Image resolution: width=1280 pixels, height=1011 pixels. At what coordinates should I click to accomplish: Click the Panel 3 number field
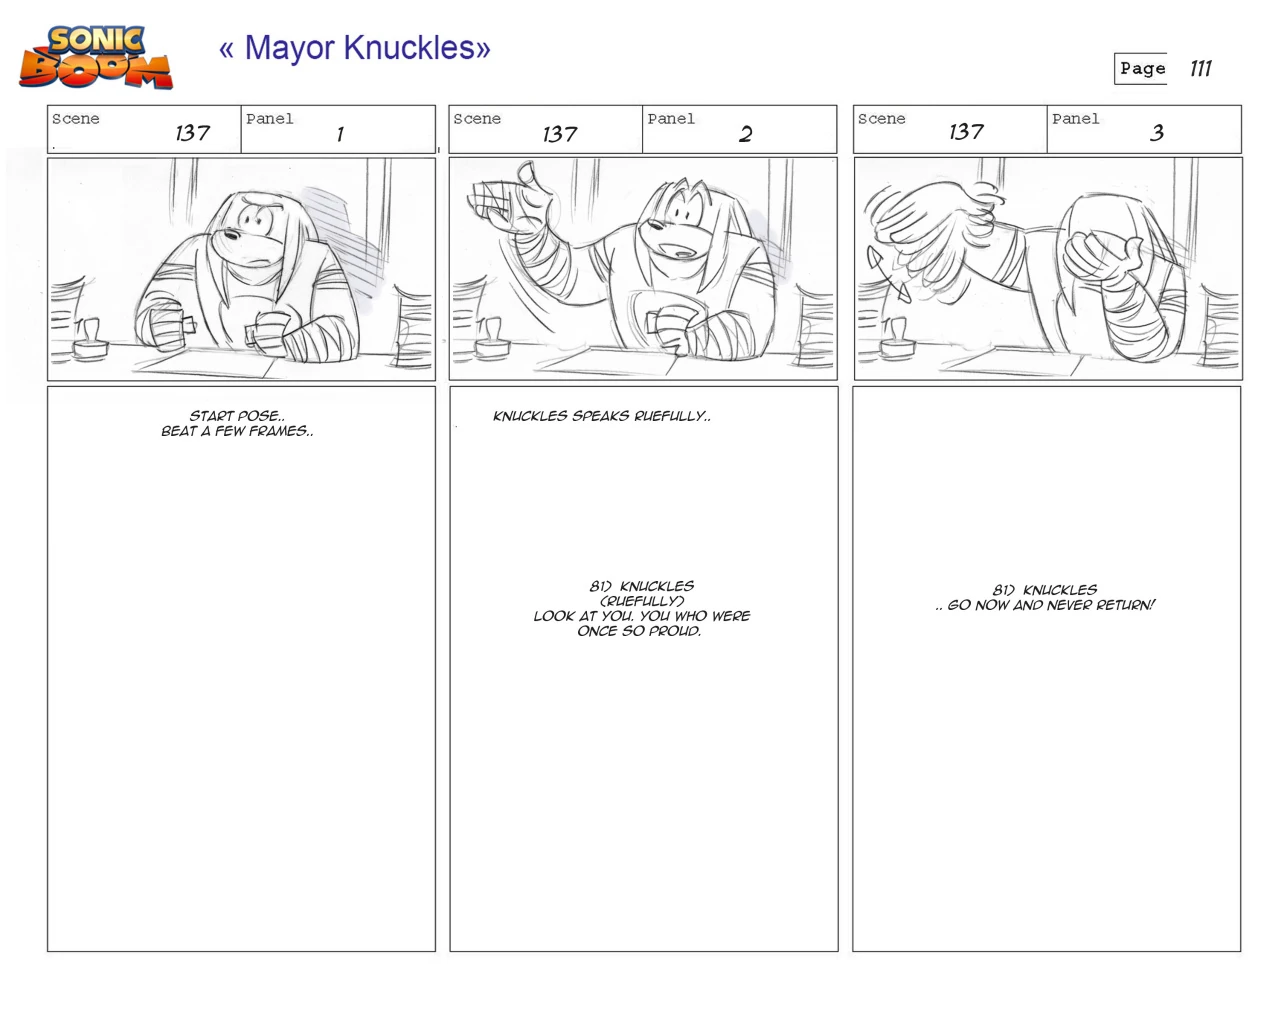(1144, 129)
